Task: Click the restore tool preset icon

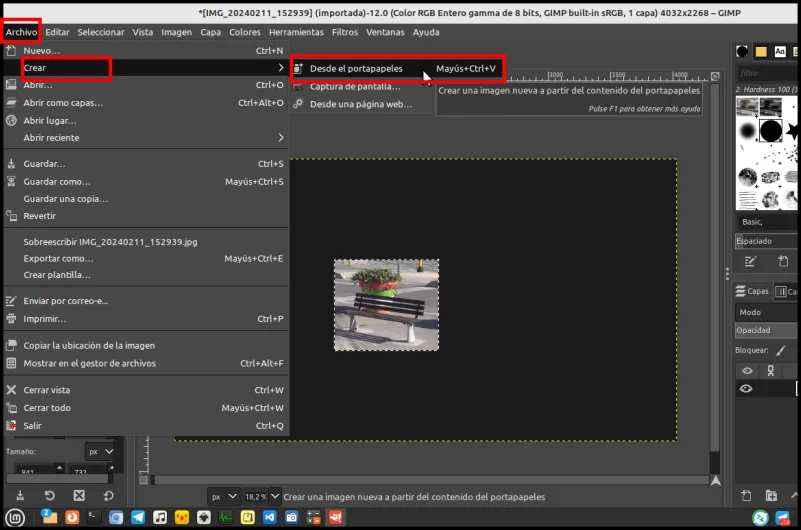Action: pyautogui.click(x=50, y=495)
